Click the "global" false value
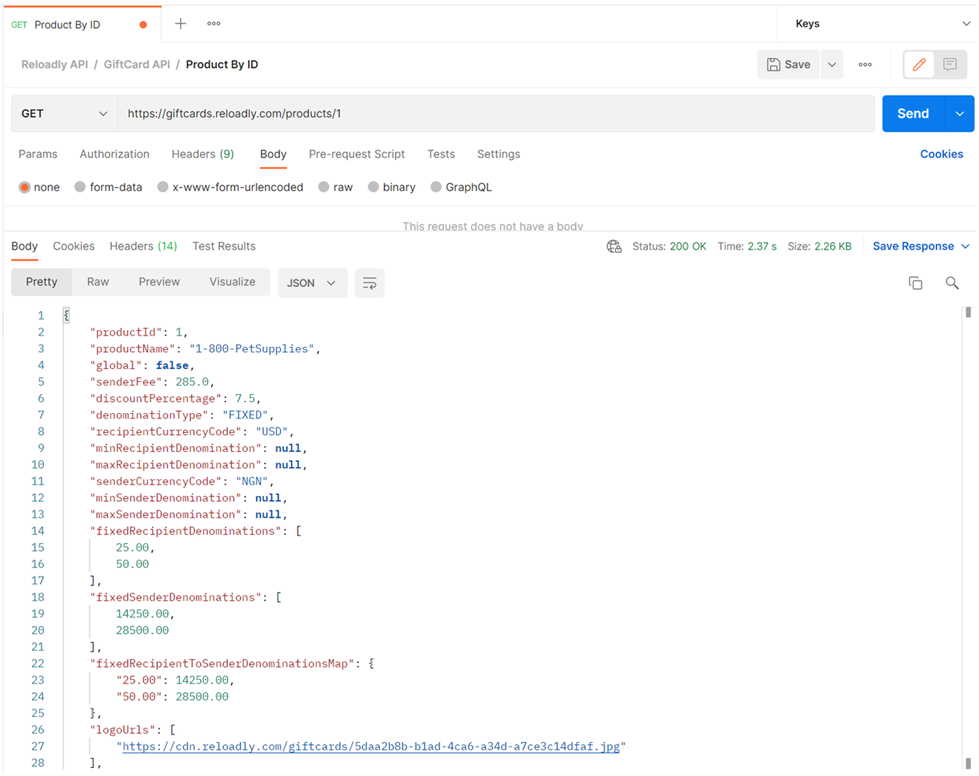 coord(172,366)
